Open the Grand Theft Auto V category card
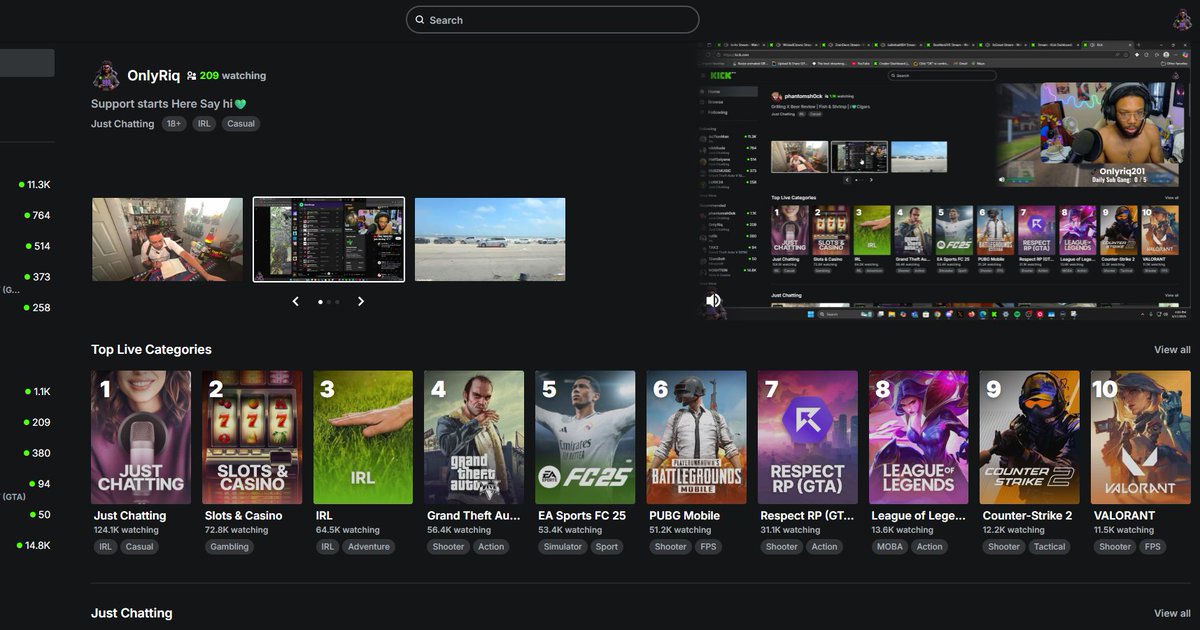This screenshot has height=630, width=1200. tap(474, 437)
